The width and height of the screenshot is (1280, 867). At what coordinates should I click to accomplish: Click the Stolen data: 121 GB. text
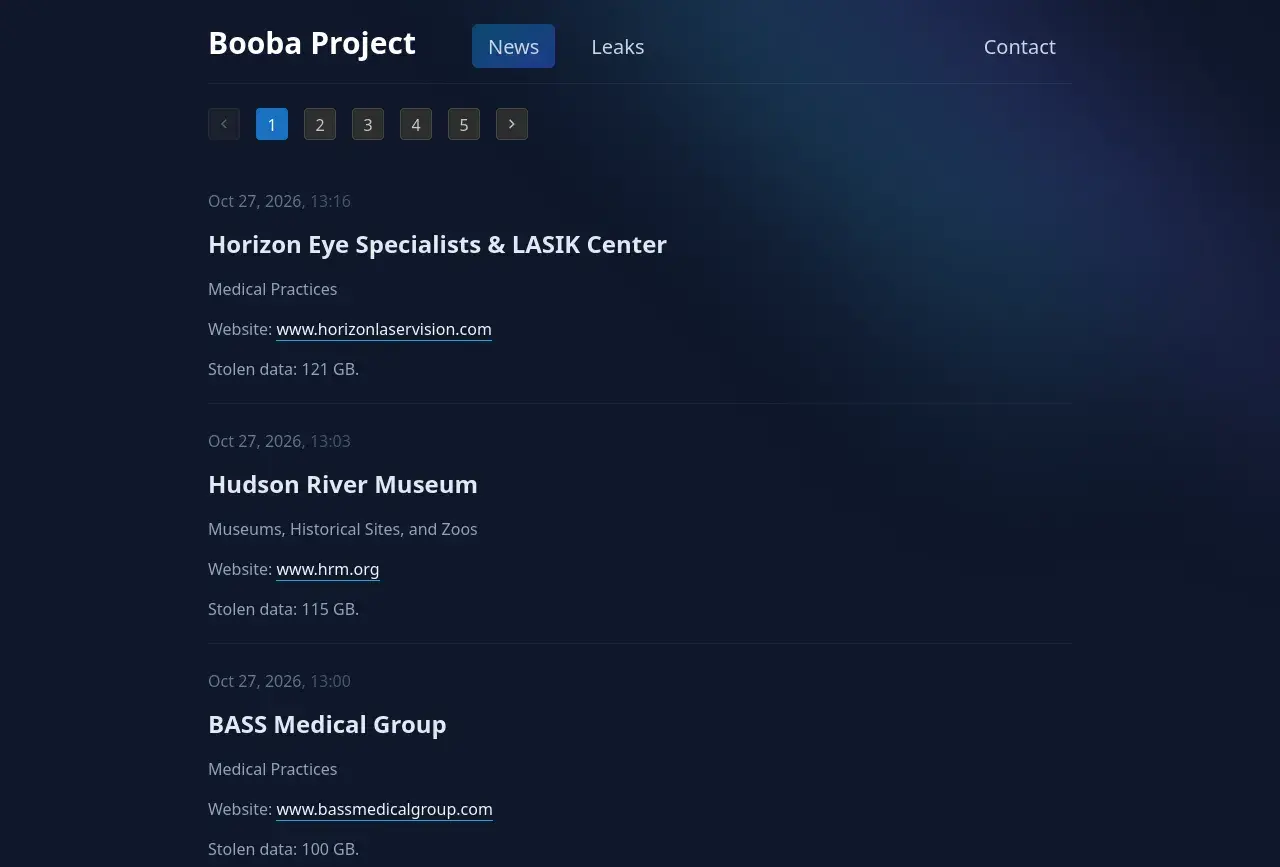[x=283, y=369]
